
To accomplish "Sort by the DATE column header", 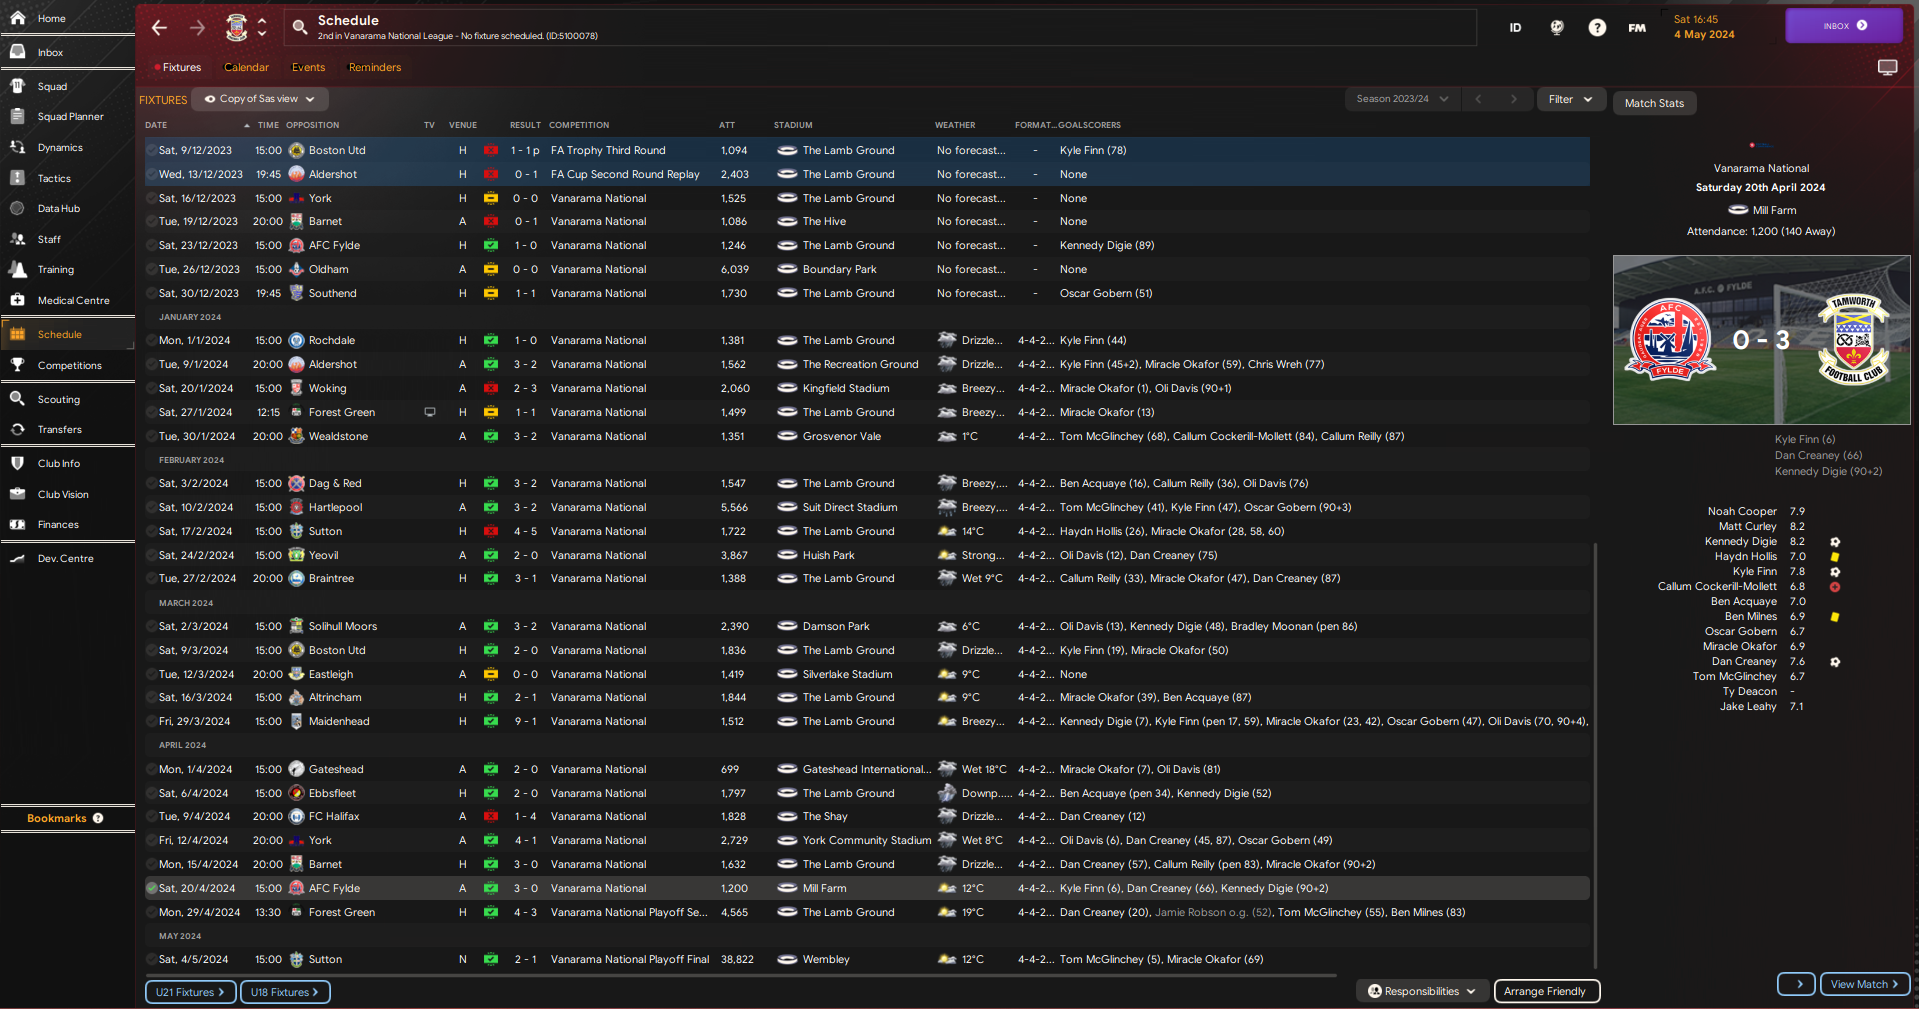I will pyautogui.click(x=156, y=125).
